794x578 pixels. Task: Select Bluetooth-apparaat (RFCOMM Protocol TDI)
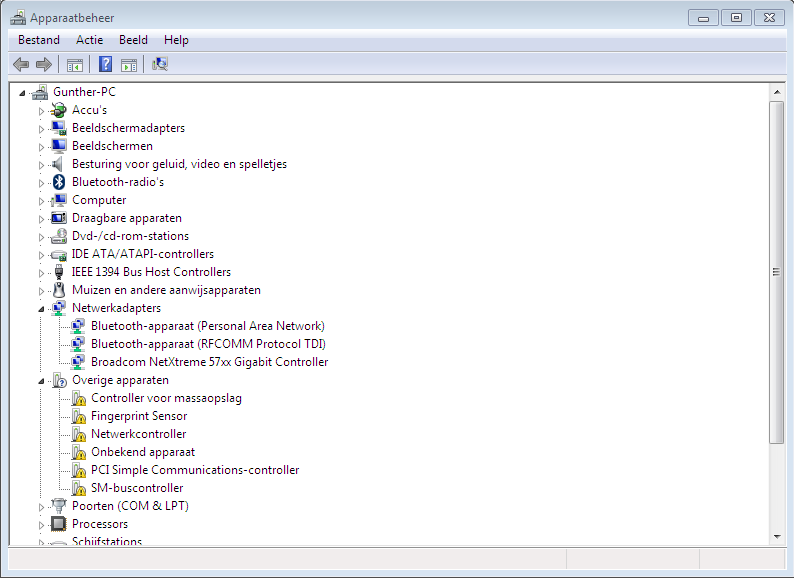[208, 344]
